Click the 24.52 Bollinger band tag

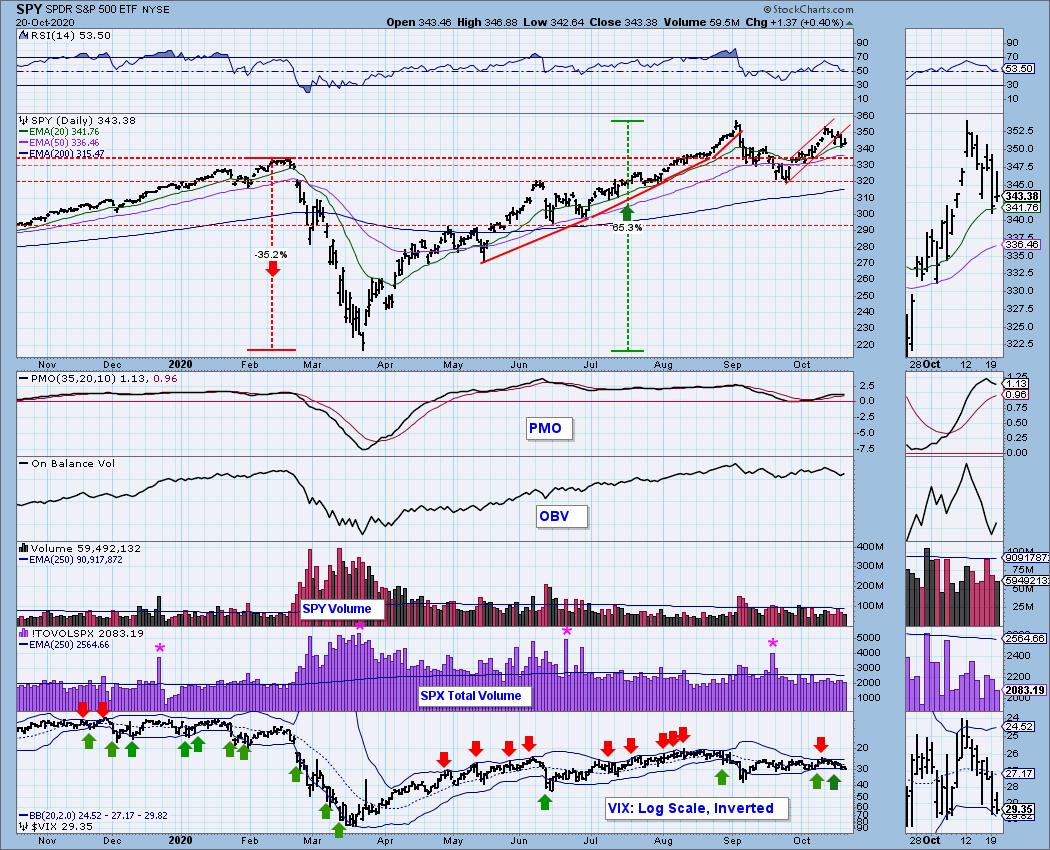(1019, 726)
